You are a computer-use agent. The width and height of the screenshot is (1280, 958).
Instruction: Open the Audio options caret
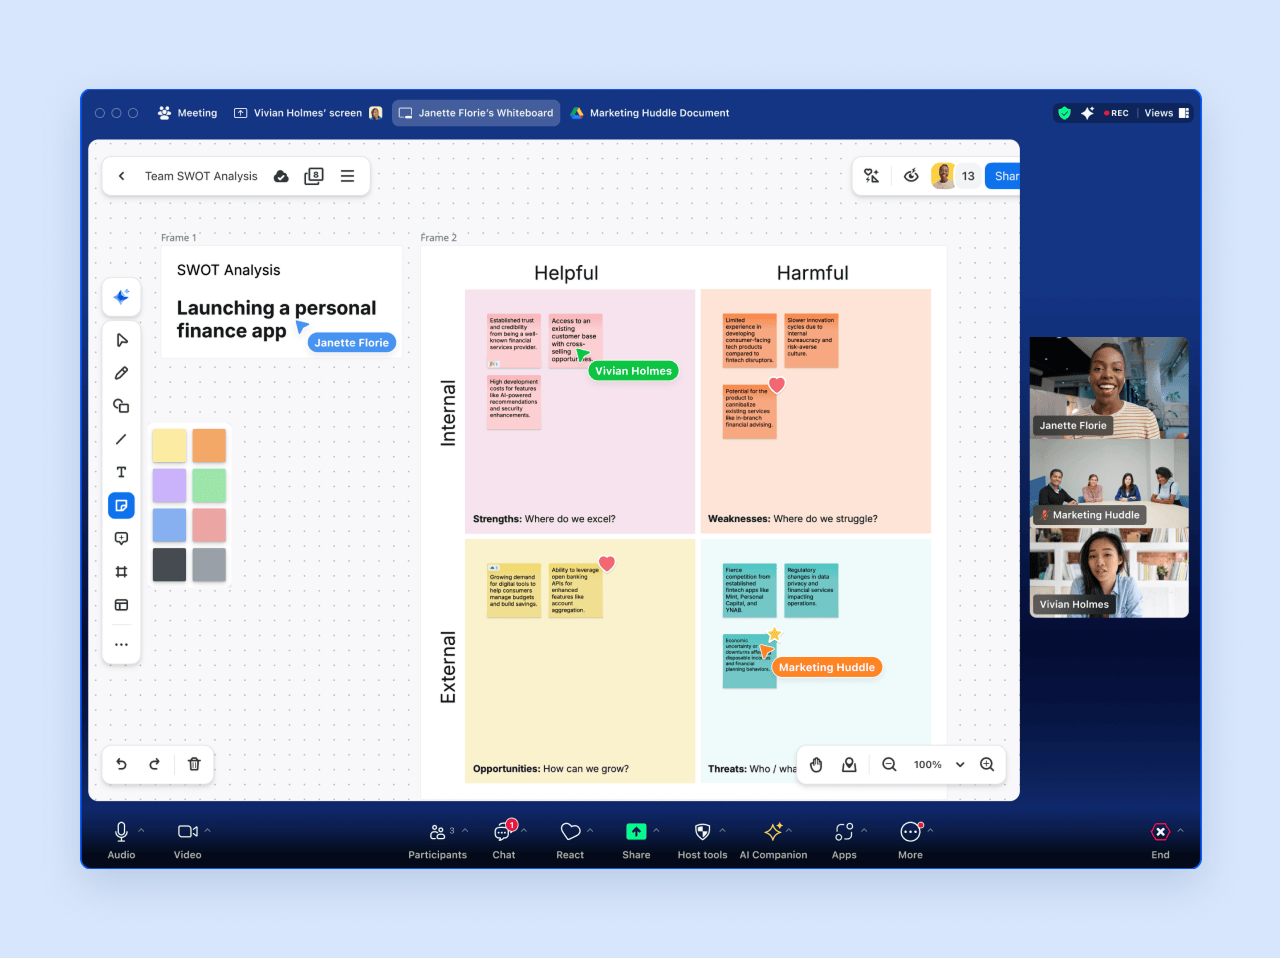pos(141,830)
